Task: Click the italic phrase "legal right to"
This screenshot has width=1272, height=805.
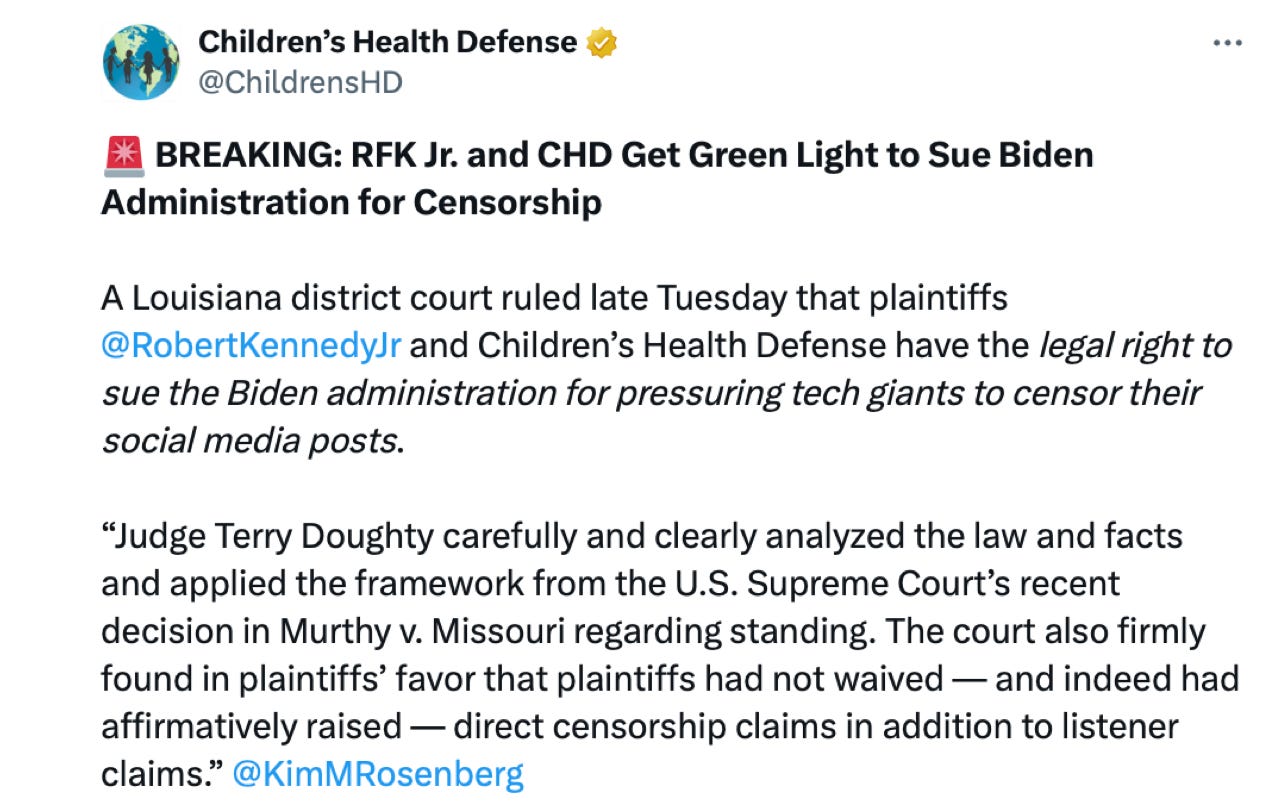Action: click(1135, 345)
